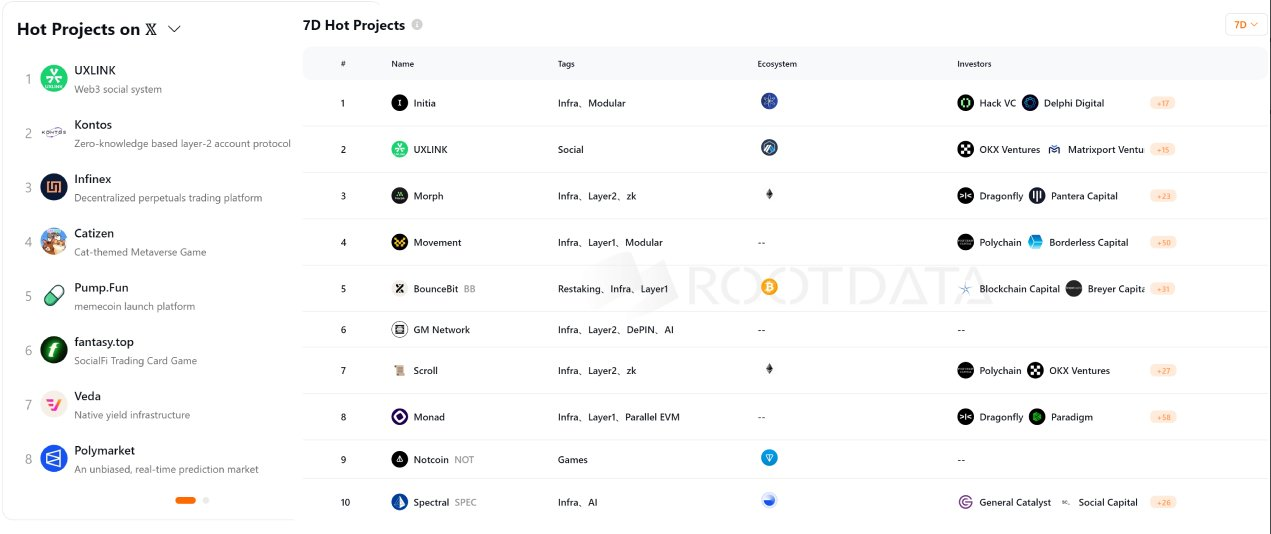Viewport: 1271px width, 534px height.
Task: Switch to the second carousel page dot
Action: [x=206, y=500]
